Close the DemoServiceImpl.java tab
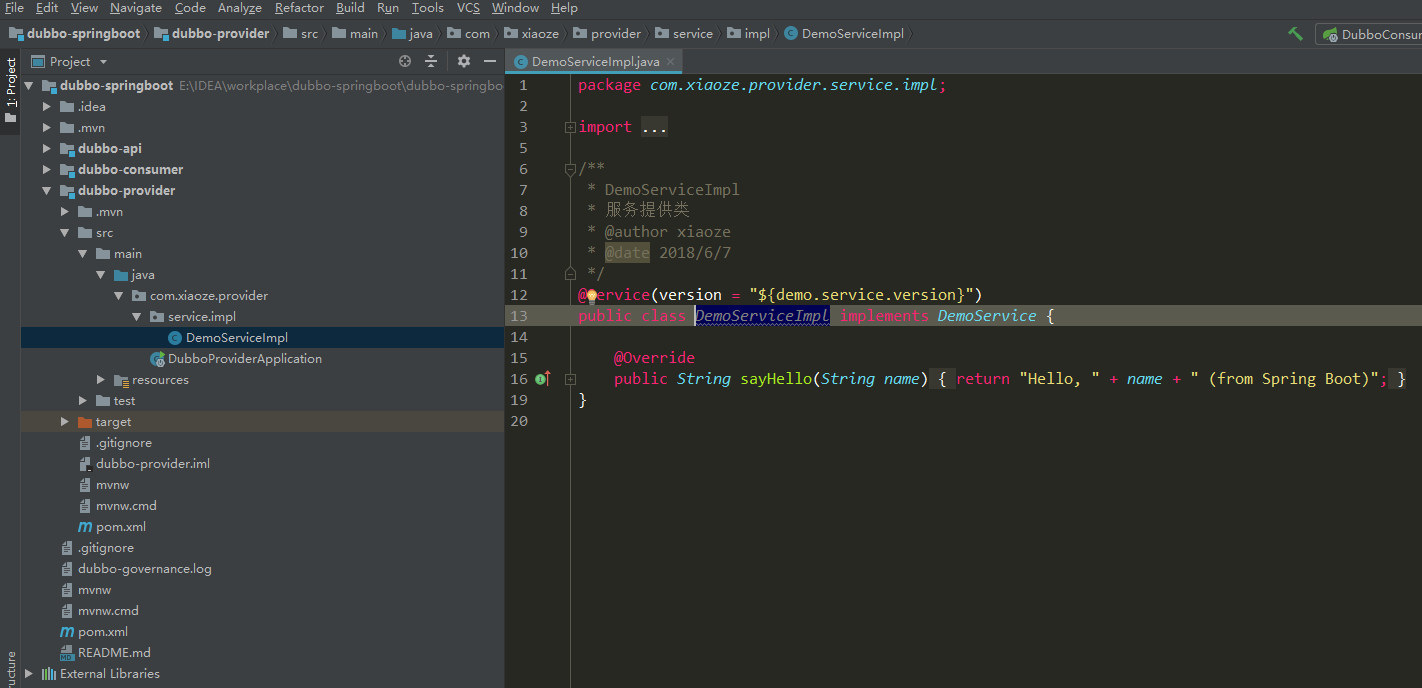The width and height of the screenshot is (1422, 688). 670,61
